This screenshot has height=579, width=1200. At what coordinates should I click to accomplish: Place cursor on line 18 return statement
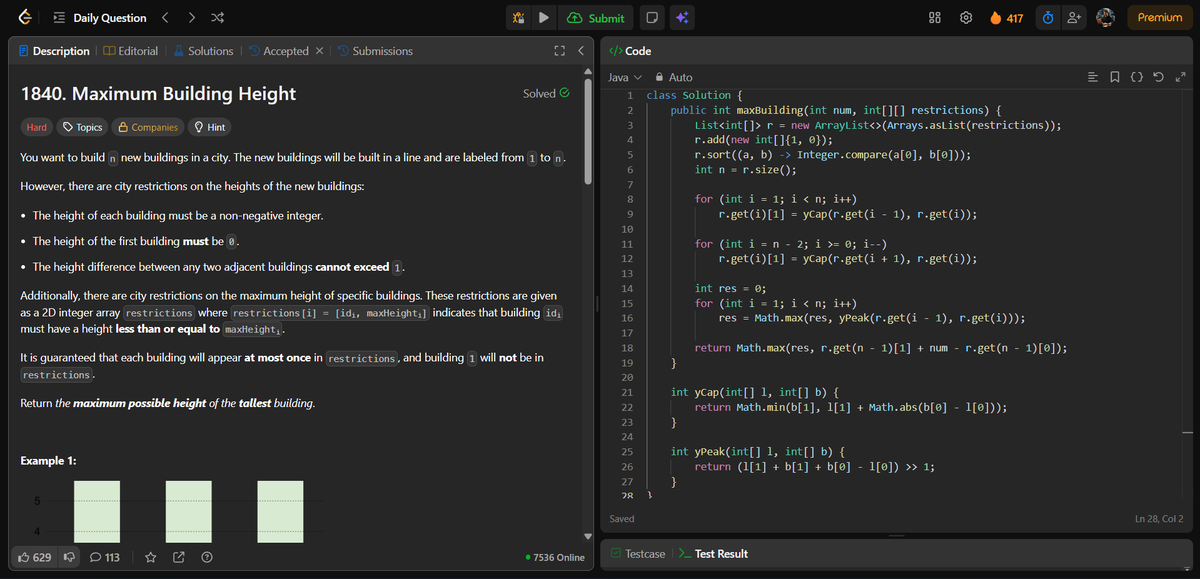881,348
